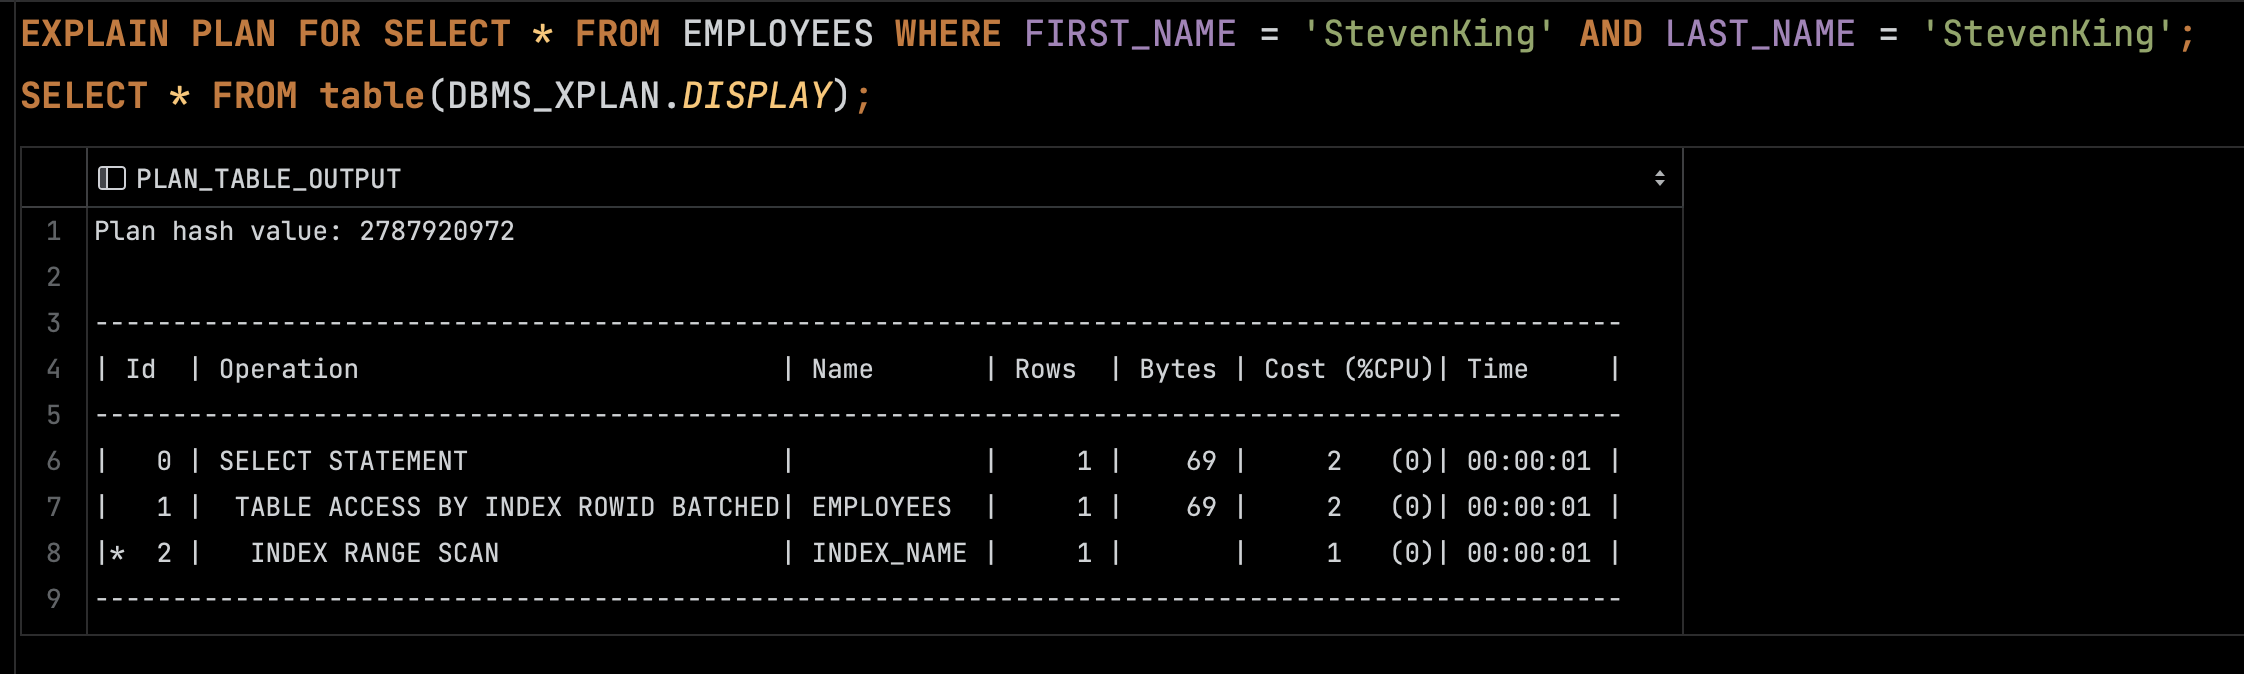Select result row number 9
The image size is (2244, 674).
coord(54,599)
